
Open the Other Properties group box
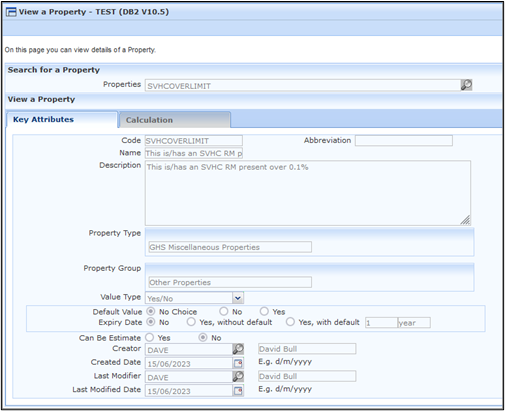230,282
